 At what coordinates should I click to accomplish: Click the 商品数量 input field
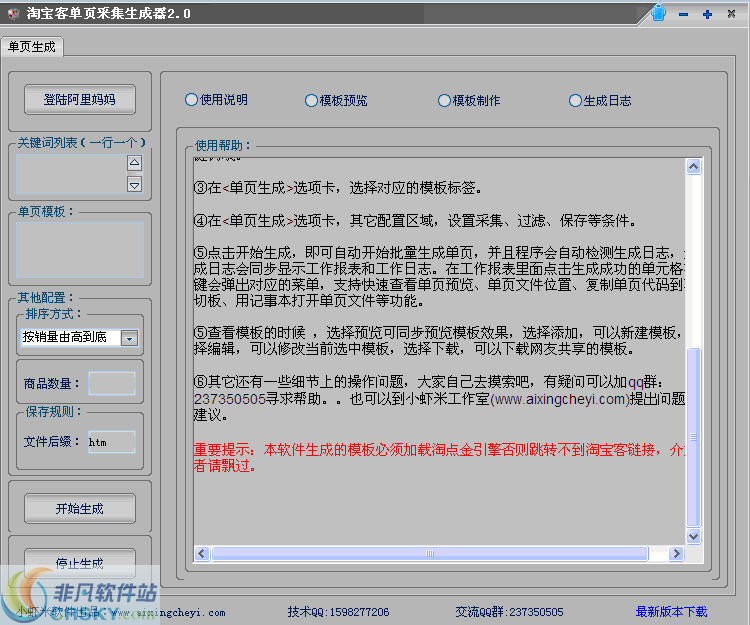(x=112, y=384)
